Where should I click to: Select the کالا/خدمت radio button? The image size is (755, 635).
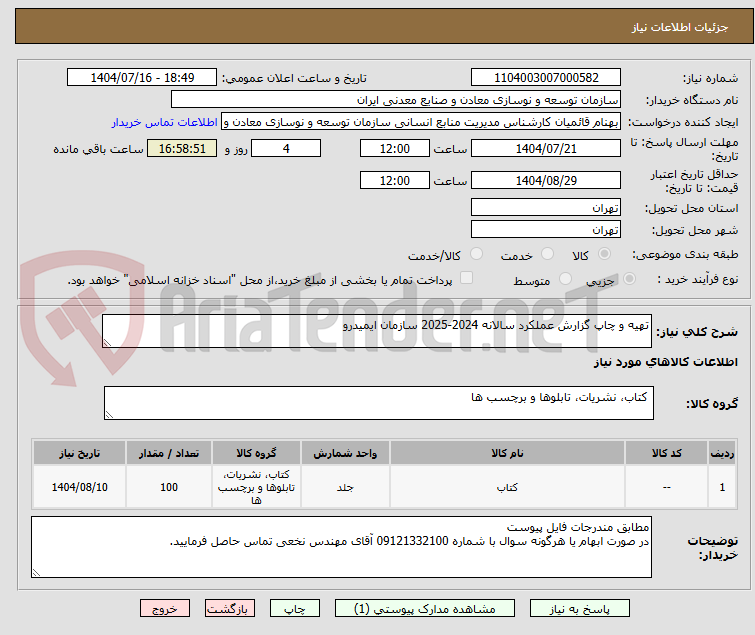(476, 253)
